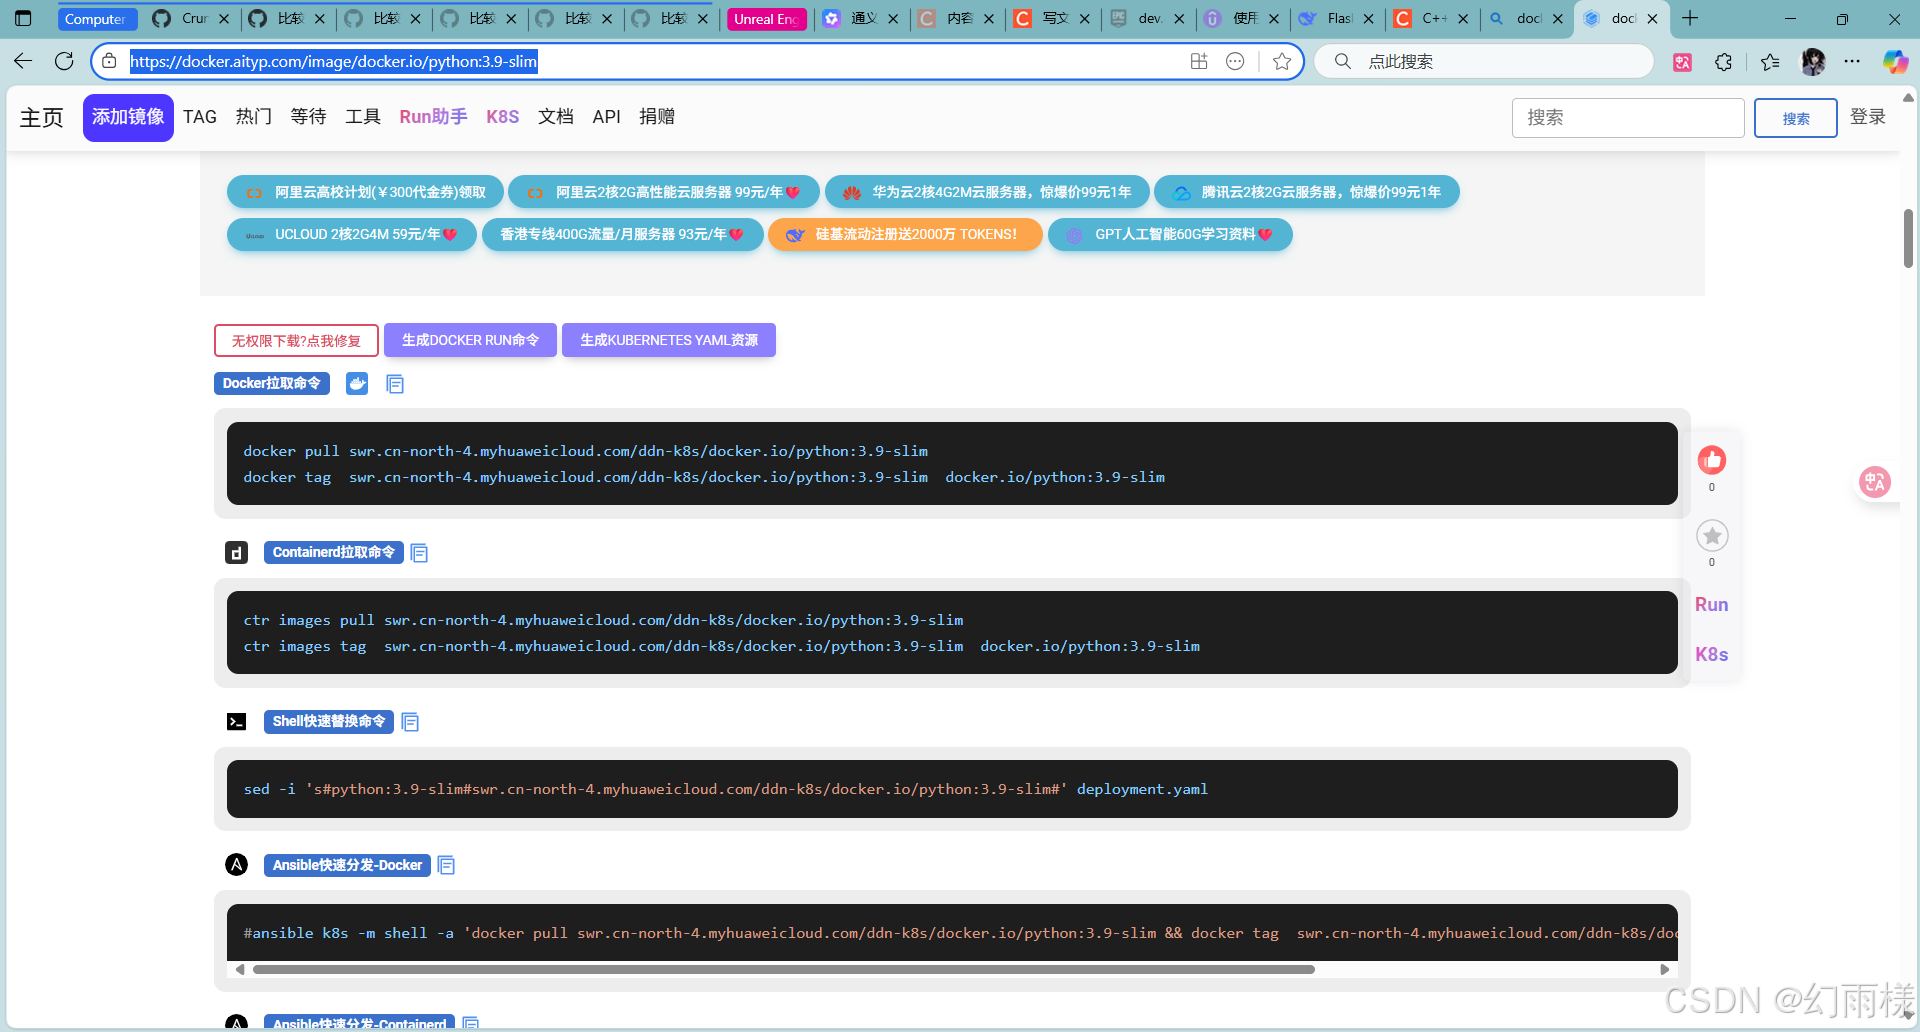
Task: Click the Ansible logo icon
Action: coord(236,865)
